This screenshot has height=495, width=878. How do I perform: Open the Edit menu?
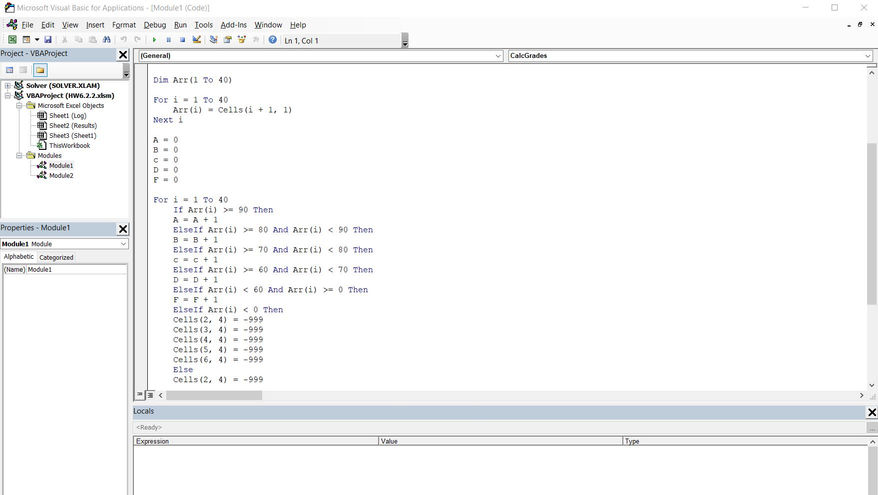(48, 25)
